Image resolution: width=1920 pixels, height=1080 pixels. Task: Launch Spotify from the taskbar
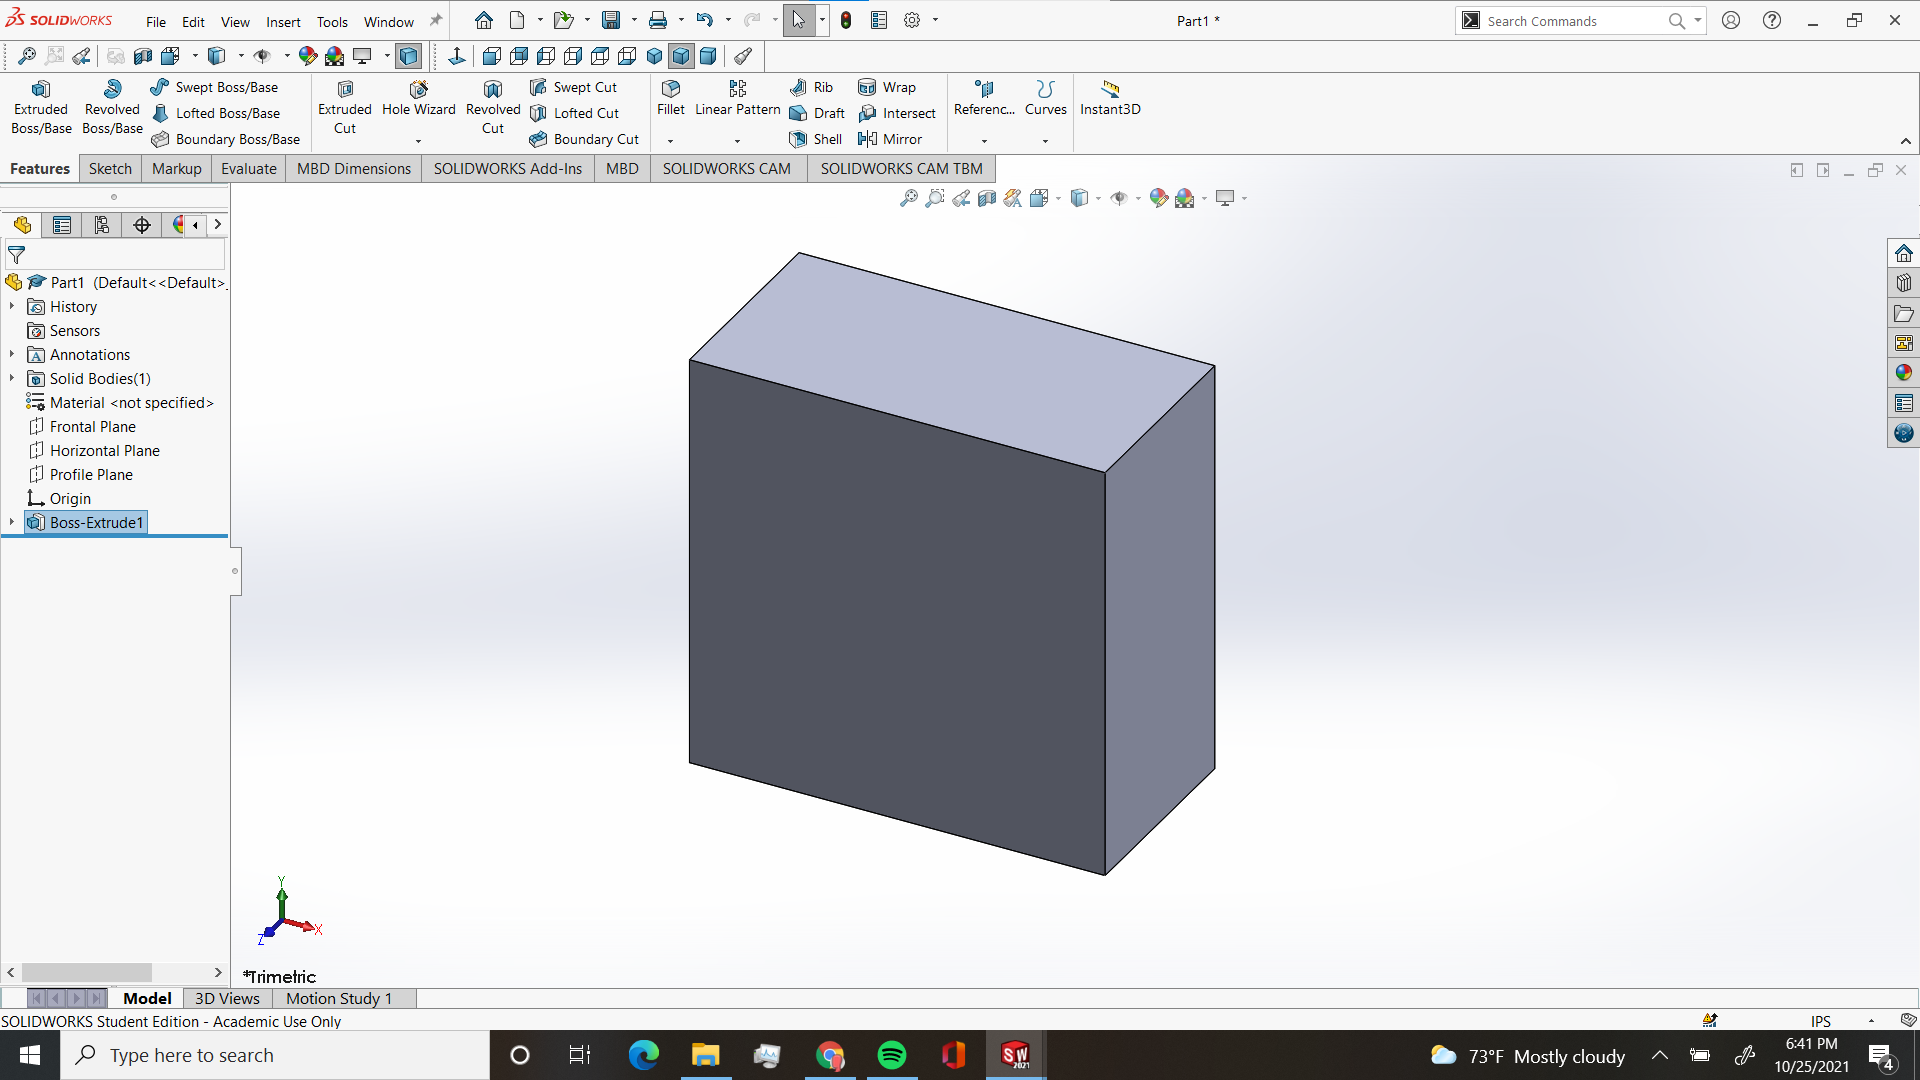(891, 1055)
